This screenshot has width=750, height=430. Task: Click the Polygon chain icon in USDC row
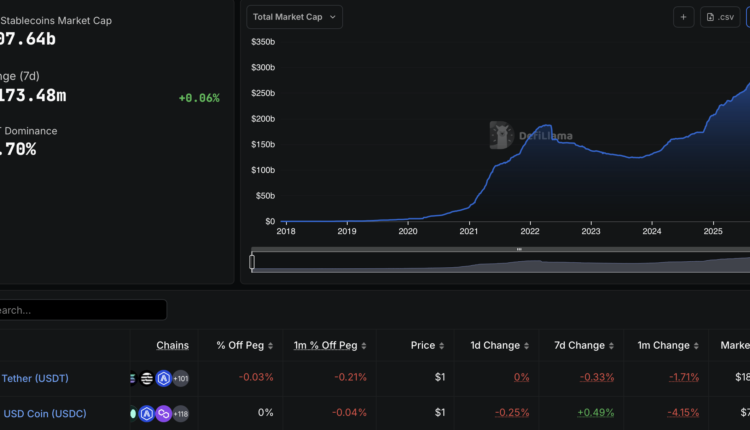point(164,413)
